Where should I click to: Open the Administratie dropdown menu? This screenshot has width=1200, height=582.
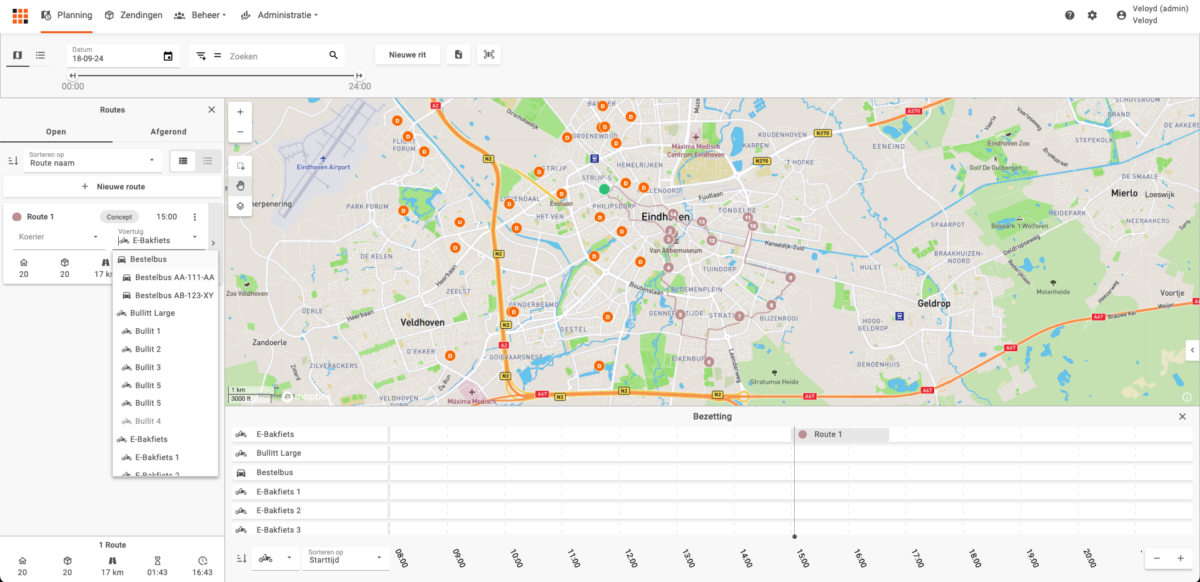pos(280,15)
